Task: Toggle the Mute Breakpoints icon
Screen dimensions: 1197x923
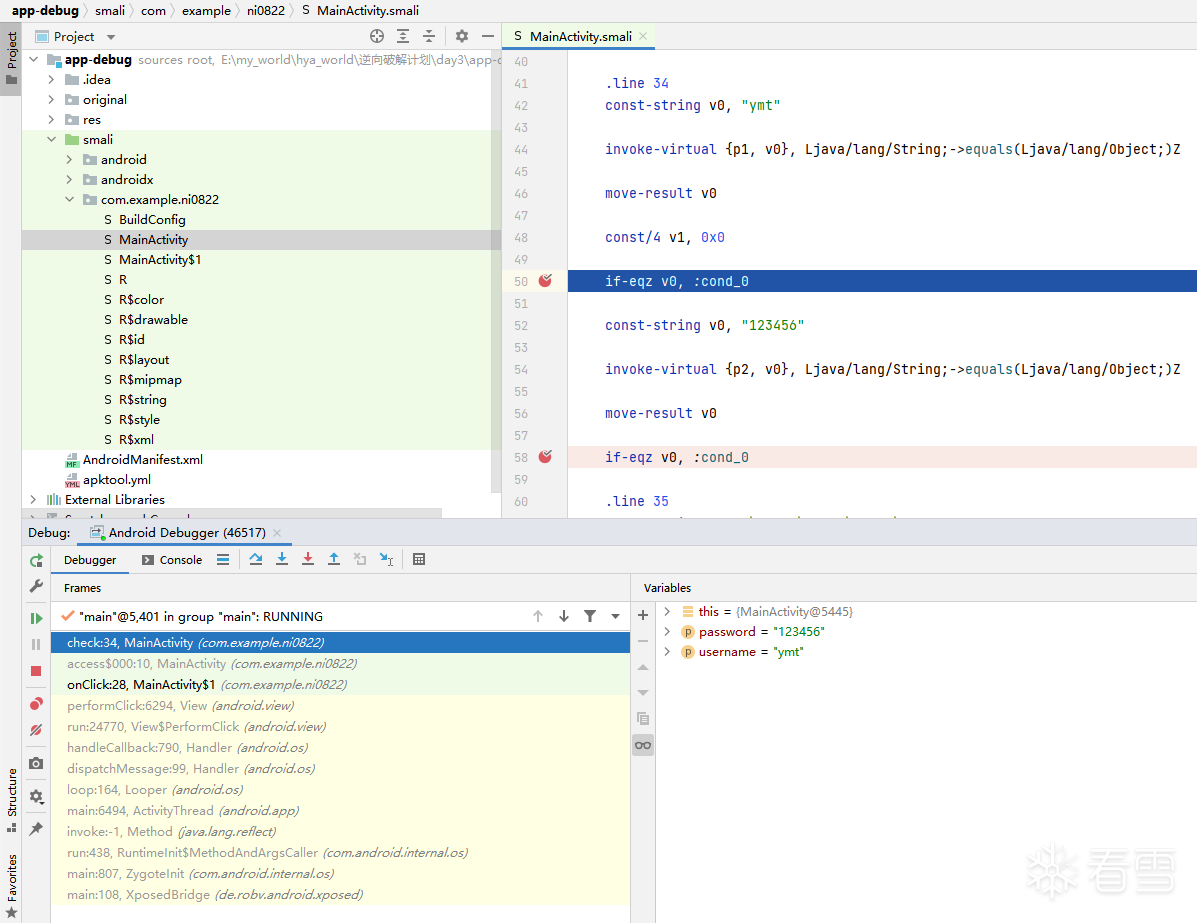Action: (x=36, y=730)
